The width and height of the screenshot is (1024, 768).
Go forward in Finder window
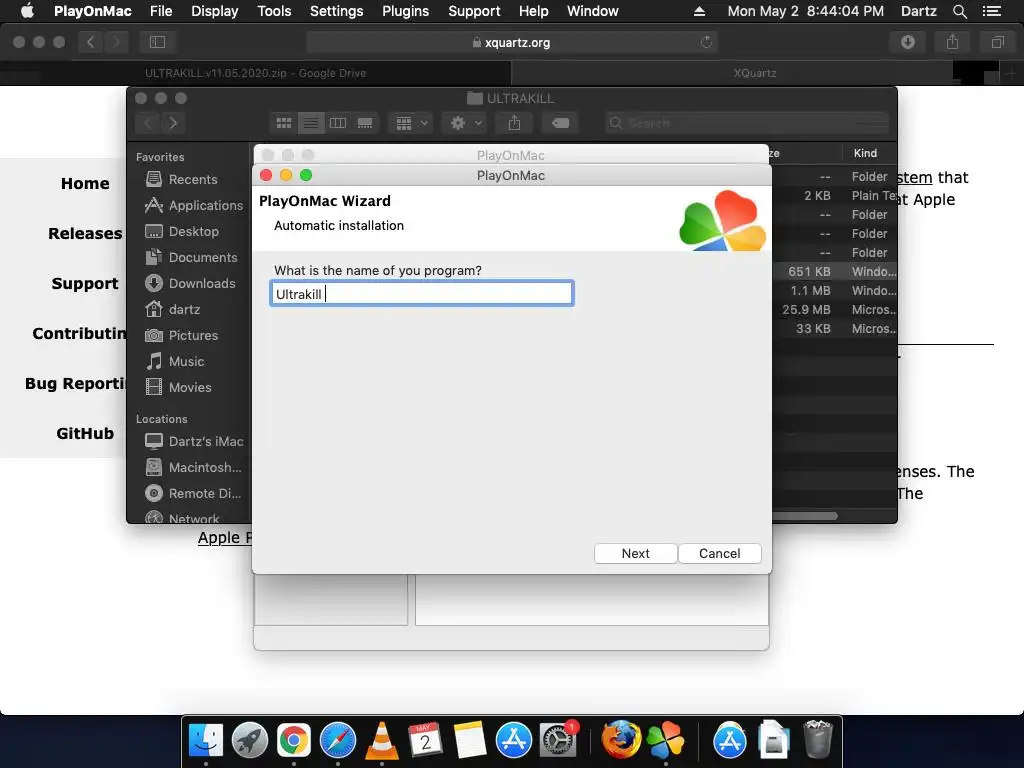(x=173, y=123)
